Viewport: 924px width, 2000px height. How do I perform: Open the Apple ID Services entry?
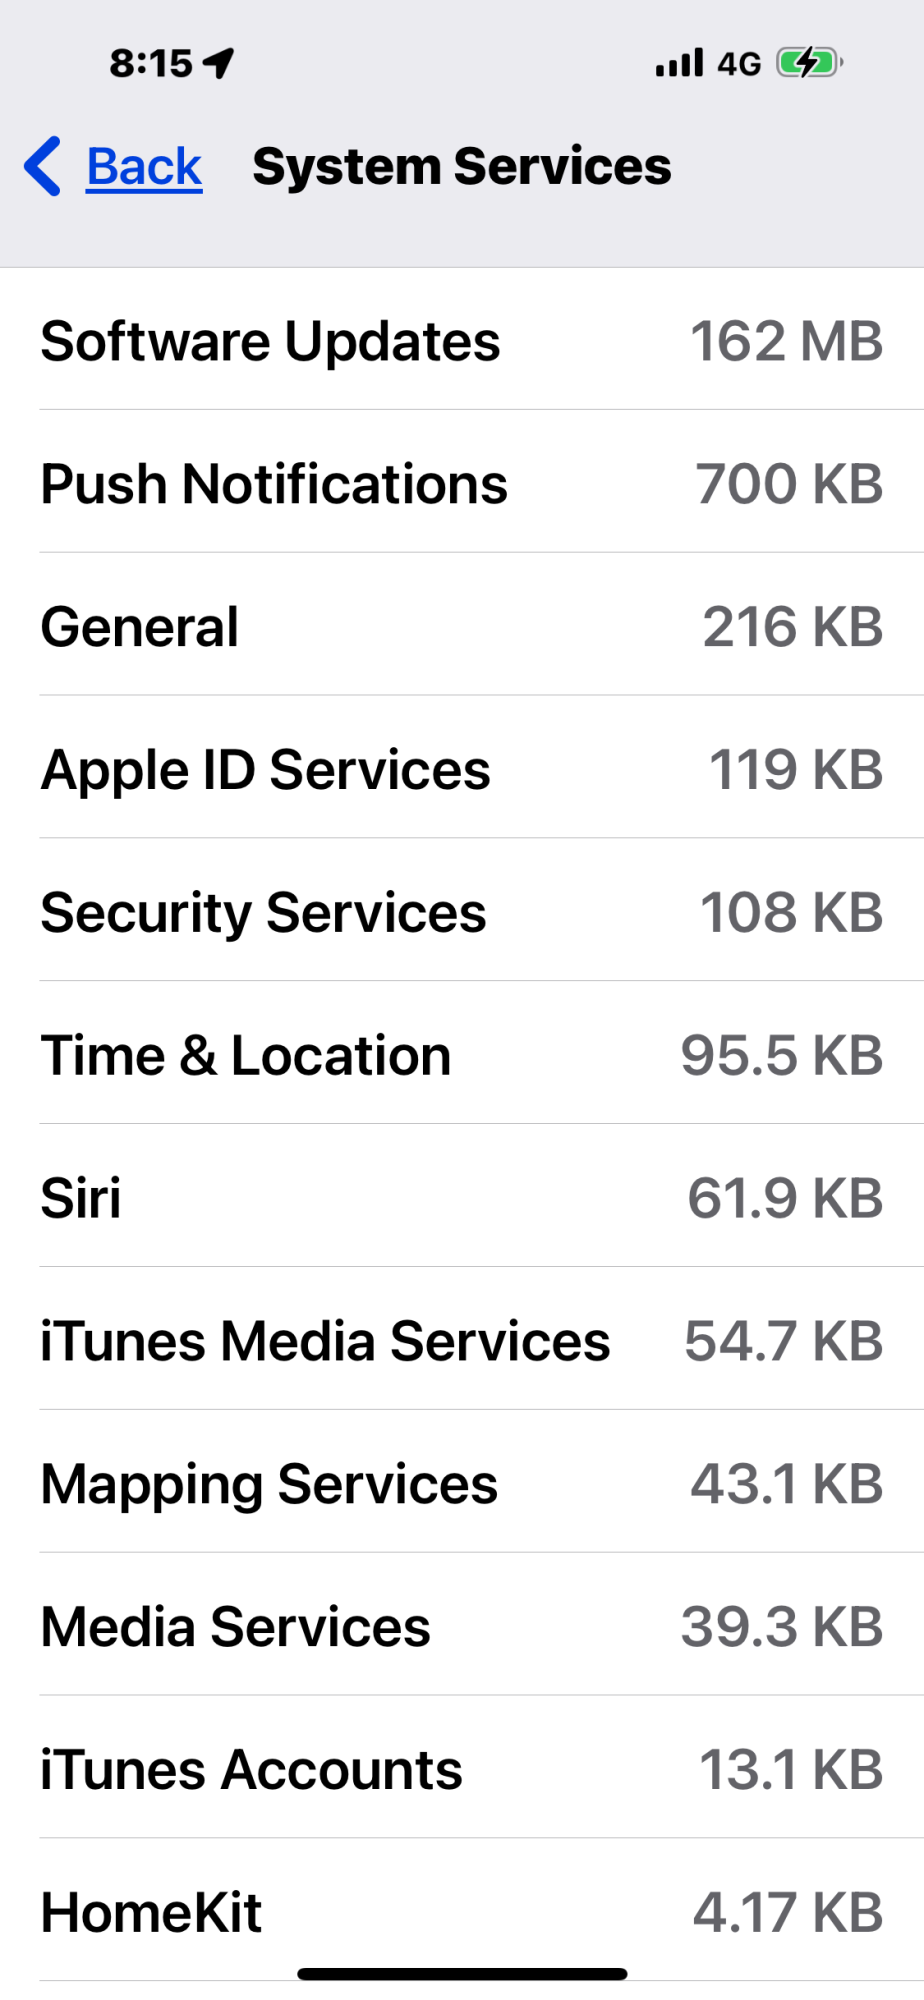[x=462, y=770]
